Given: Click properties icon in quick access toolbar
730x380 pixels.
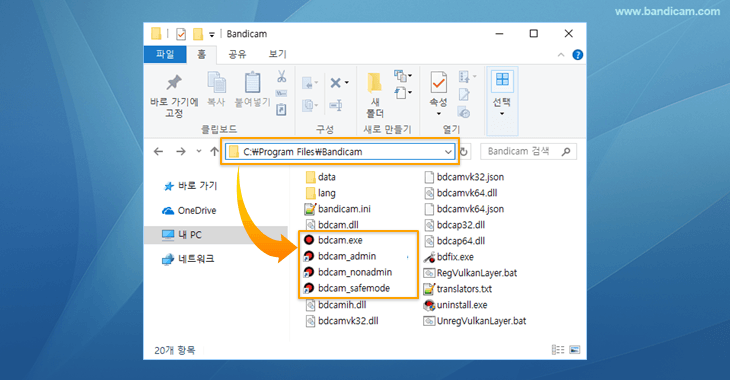Looking at the screenshot, I should [181, 34].
